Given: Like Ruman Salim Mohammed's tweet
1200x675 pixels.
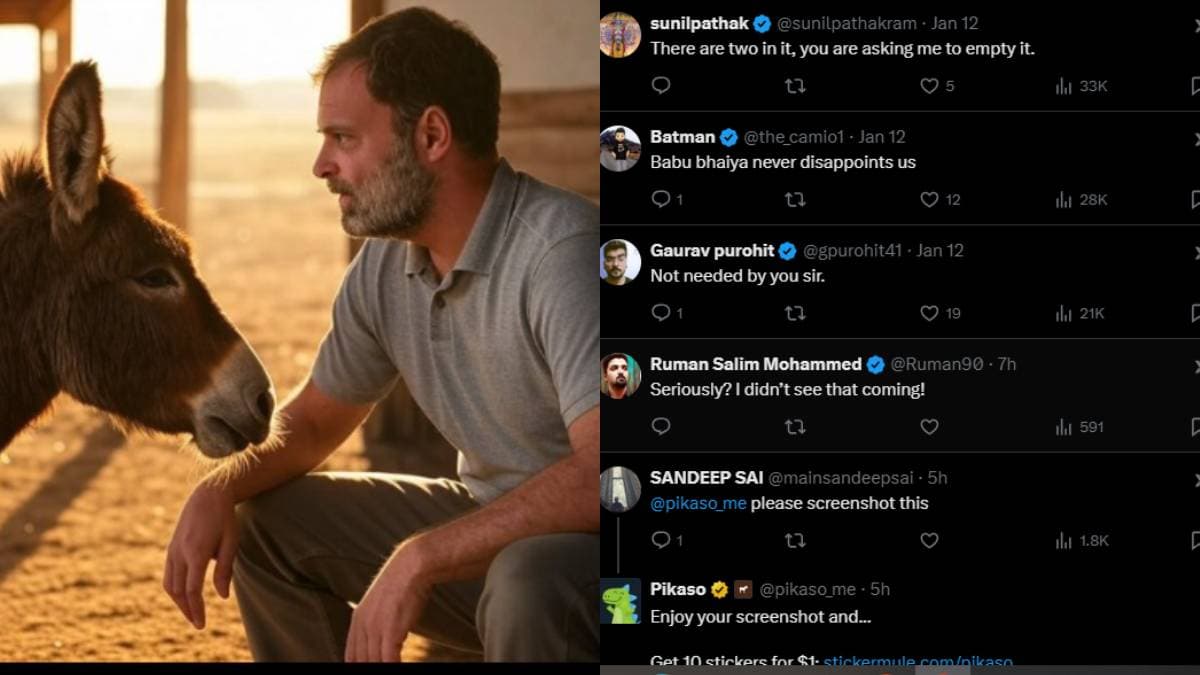Looking at the screenshot, I should coord(929,427).
